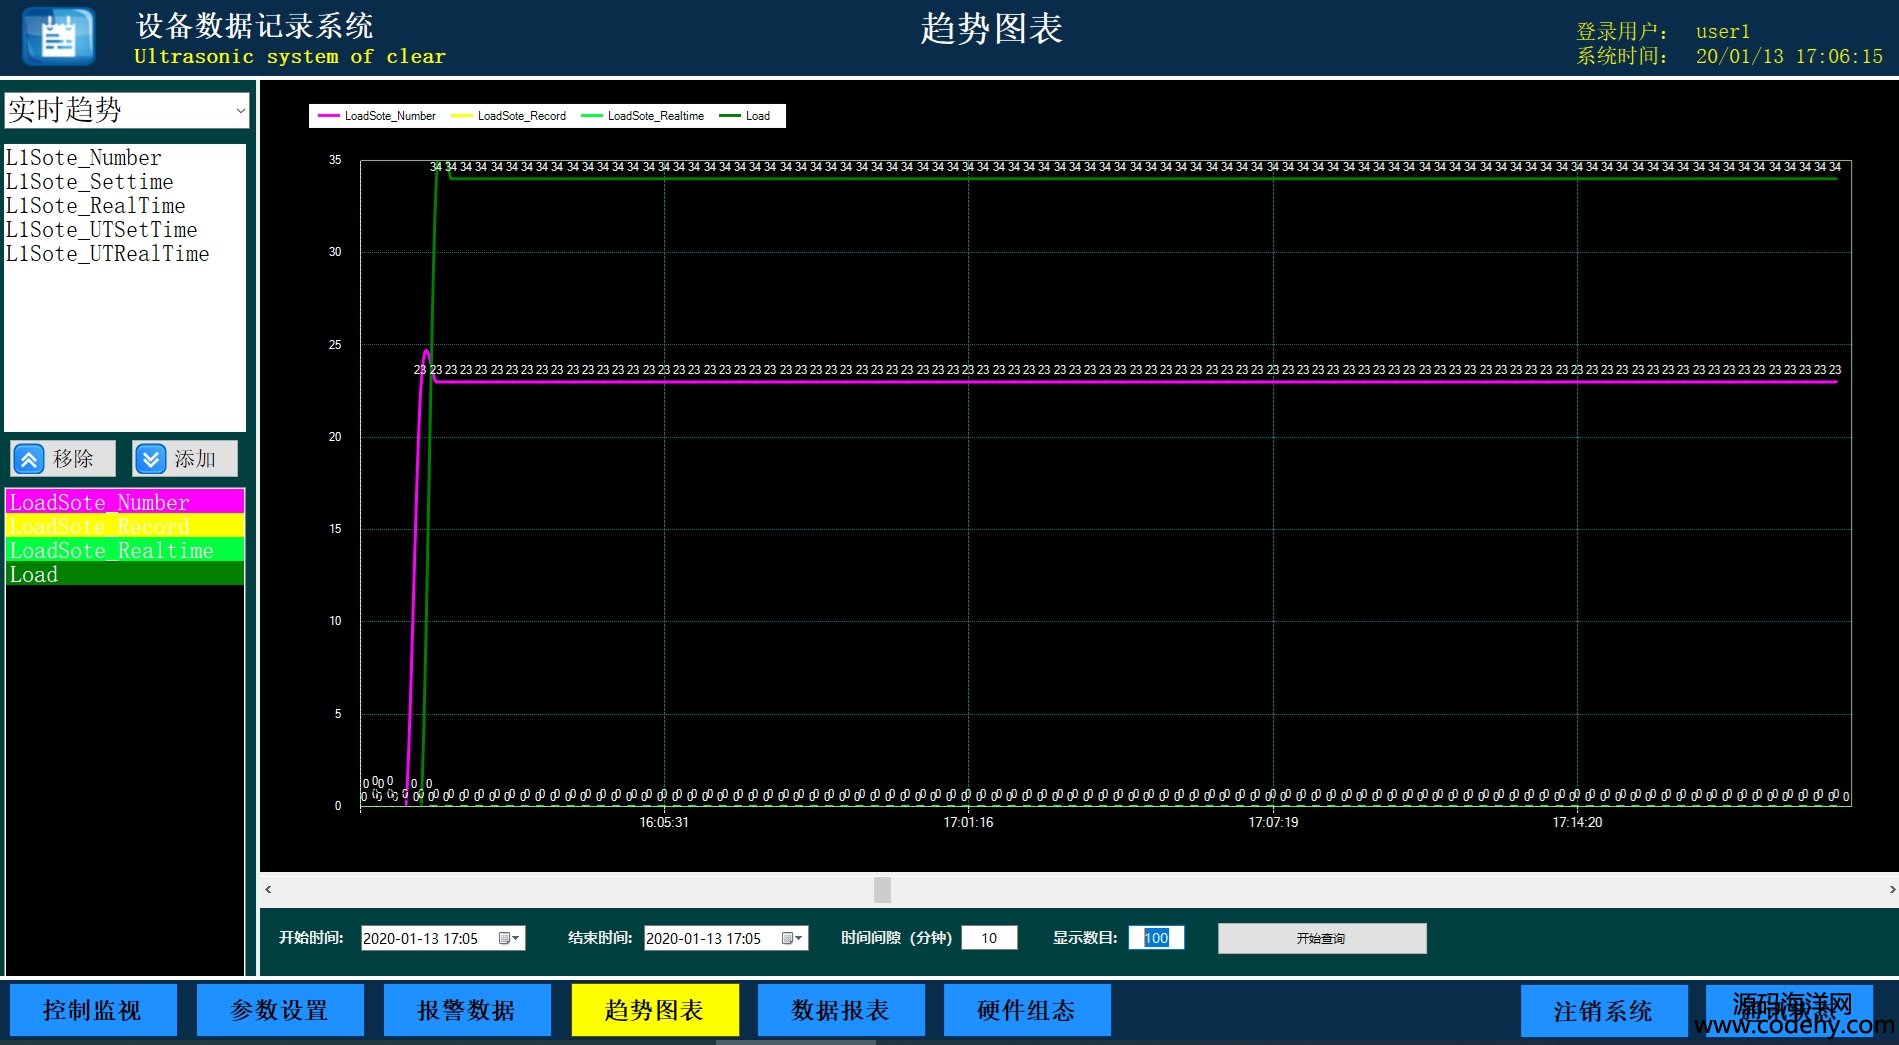Viewport: 1899px width, 1045px height.
Task: Open the start time calendar picker icon
Action: [x=508, y=938]
